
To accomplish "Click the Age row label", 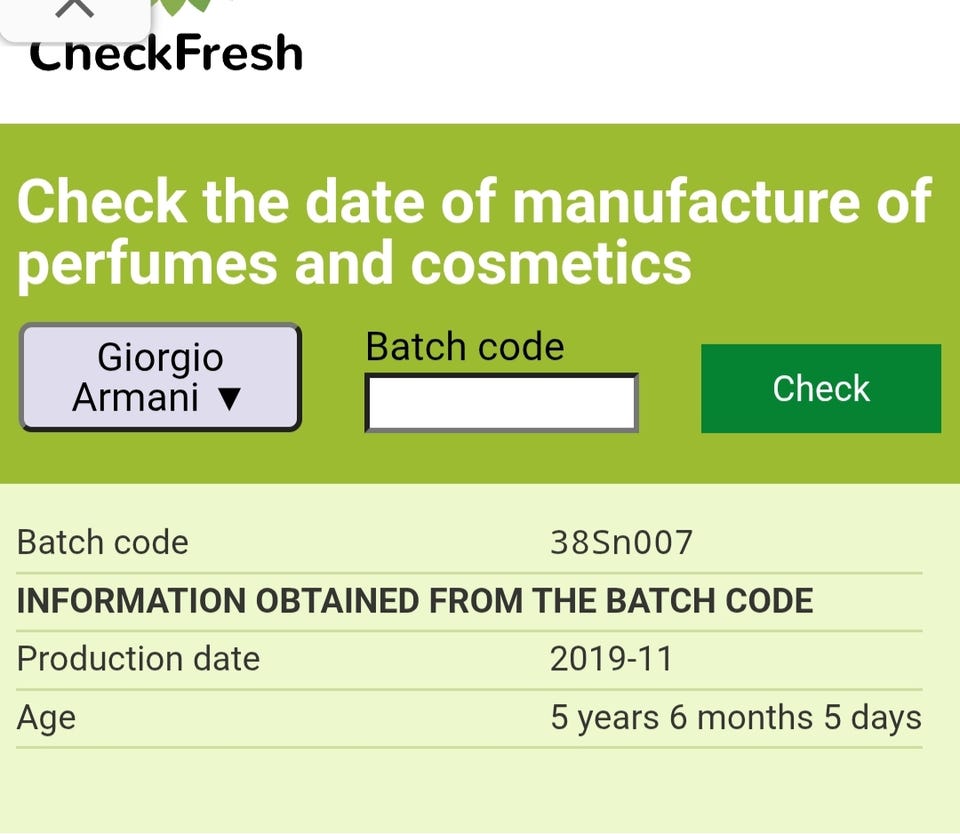I will click(x=46, y=717).
